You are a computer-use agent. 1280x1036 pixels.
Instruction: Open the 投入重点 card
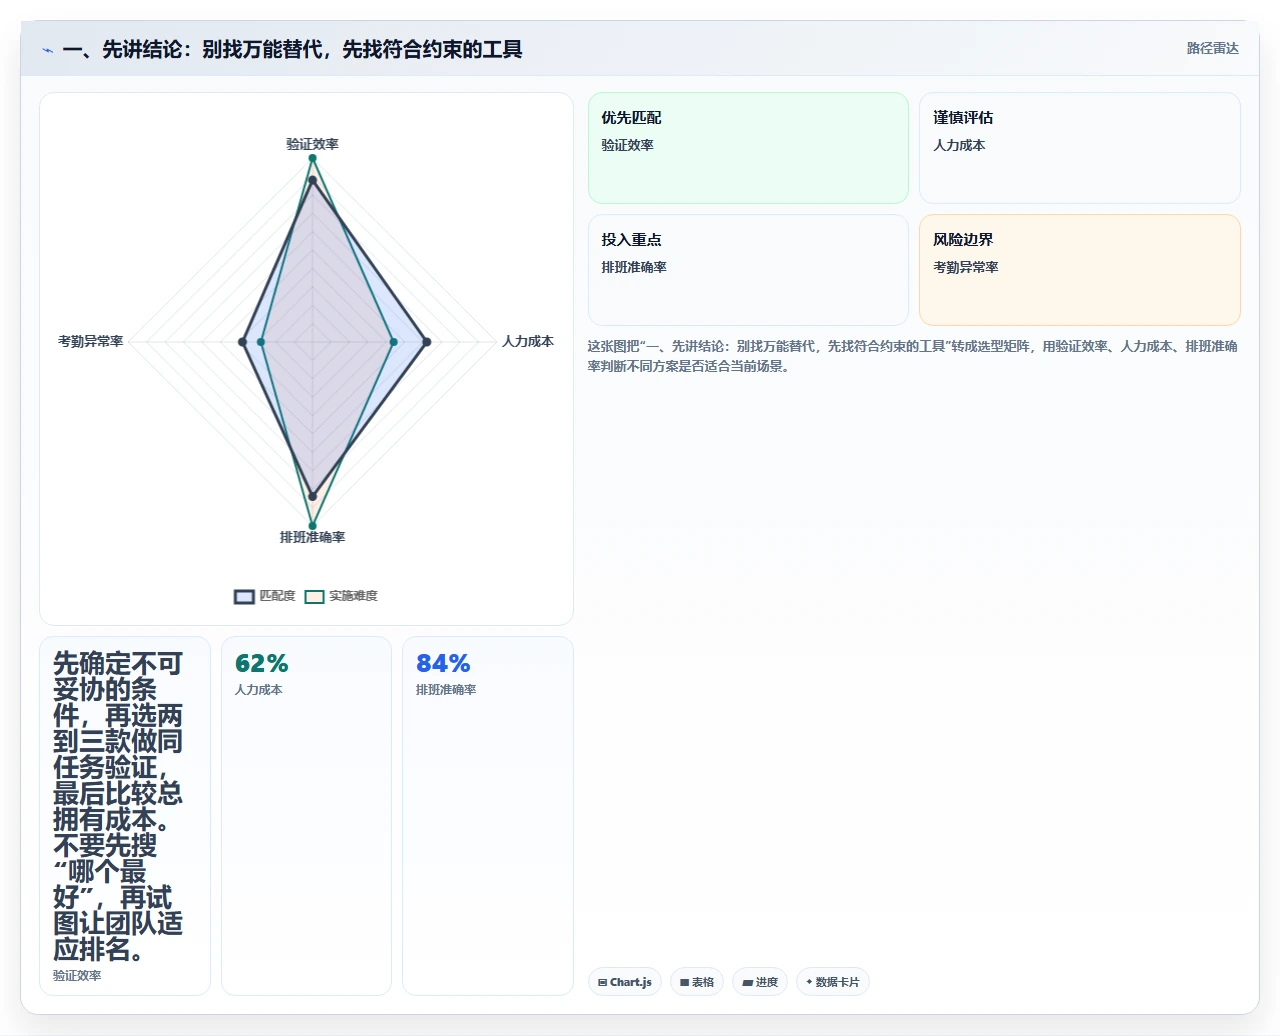pos(748,270)
